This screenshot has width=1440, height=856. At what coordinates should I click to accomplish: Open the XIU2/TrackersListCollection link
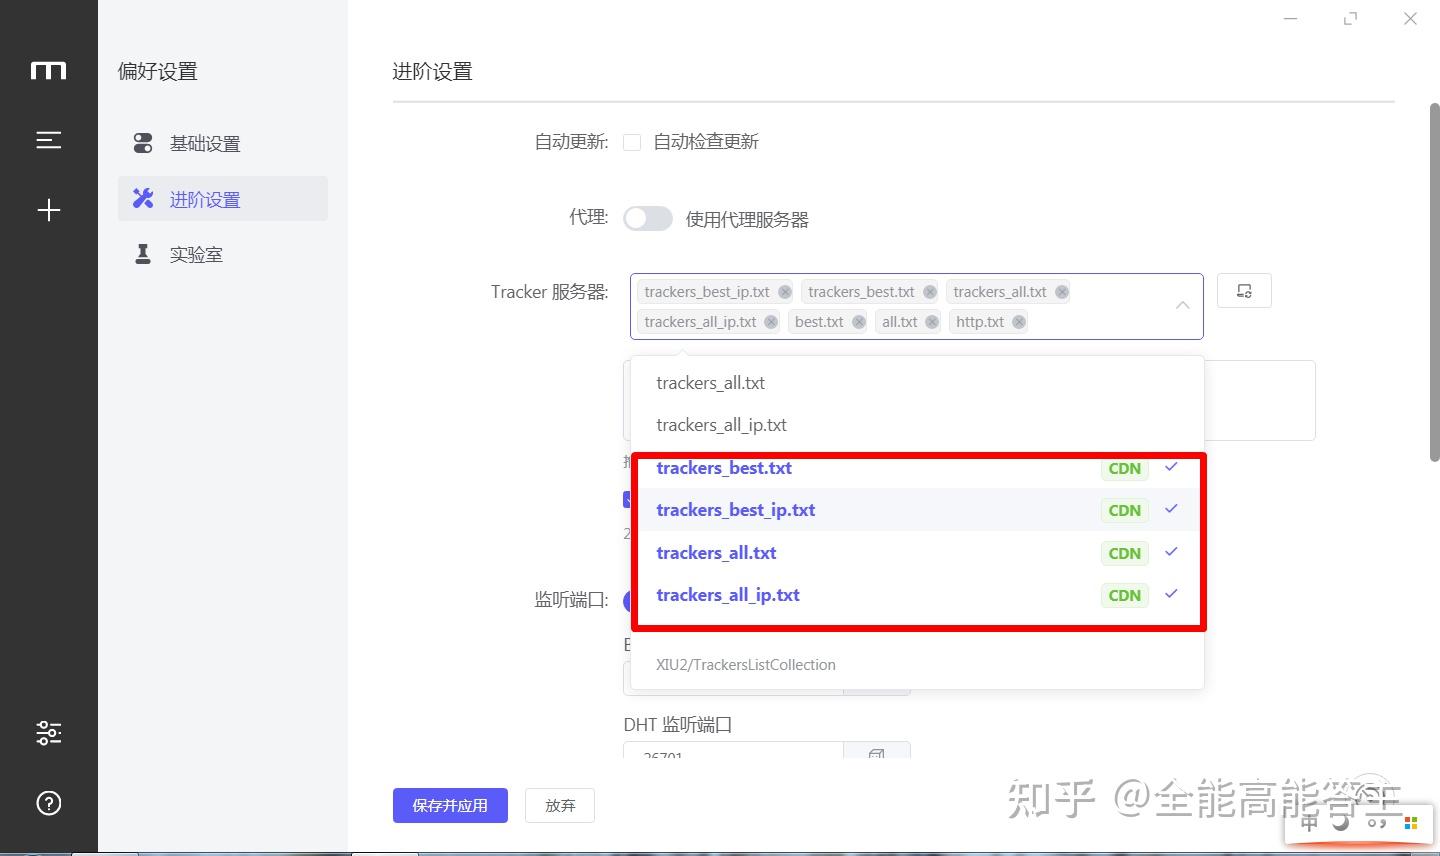click(745, 664)
